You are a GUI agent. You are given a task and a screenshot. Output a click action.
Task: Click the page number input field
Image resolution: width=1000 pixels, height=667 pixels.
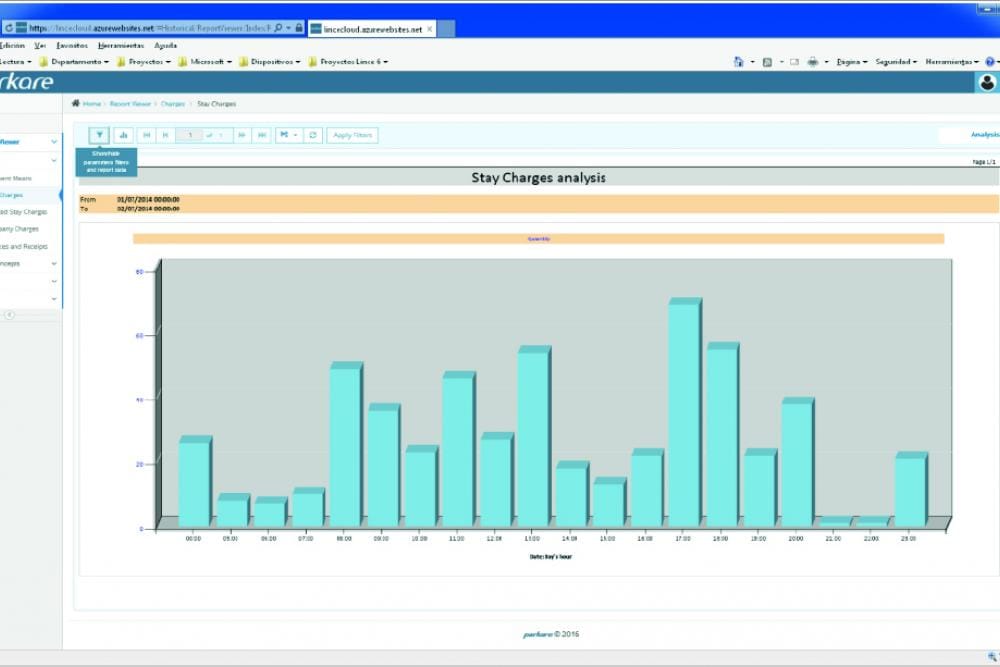point(189,135)
